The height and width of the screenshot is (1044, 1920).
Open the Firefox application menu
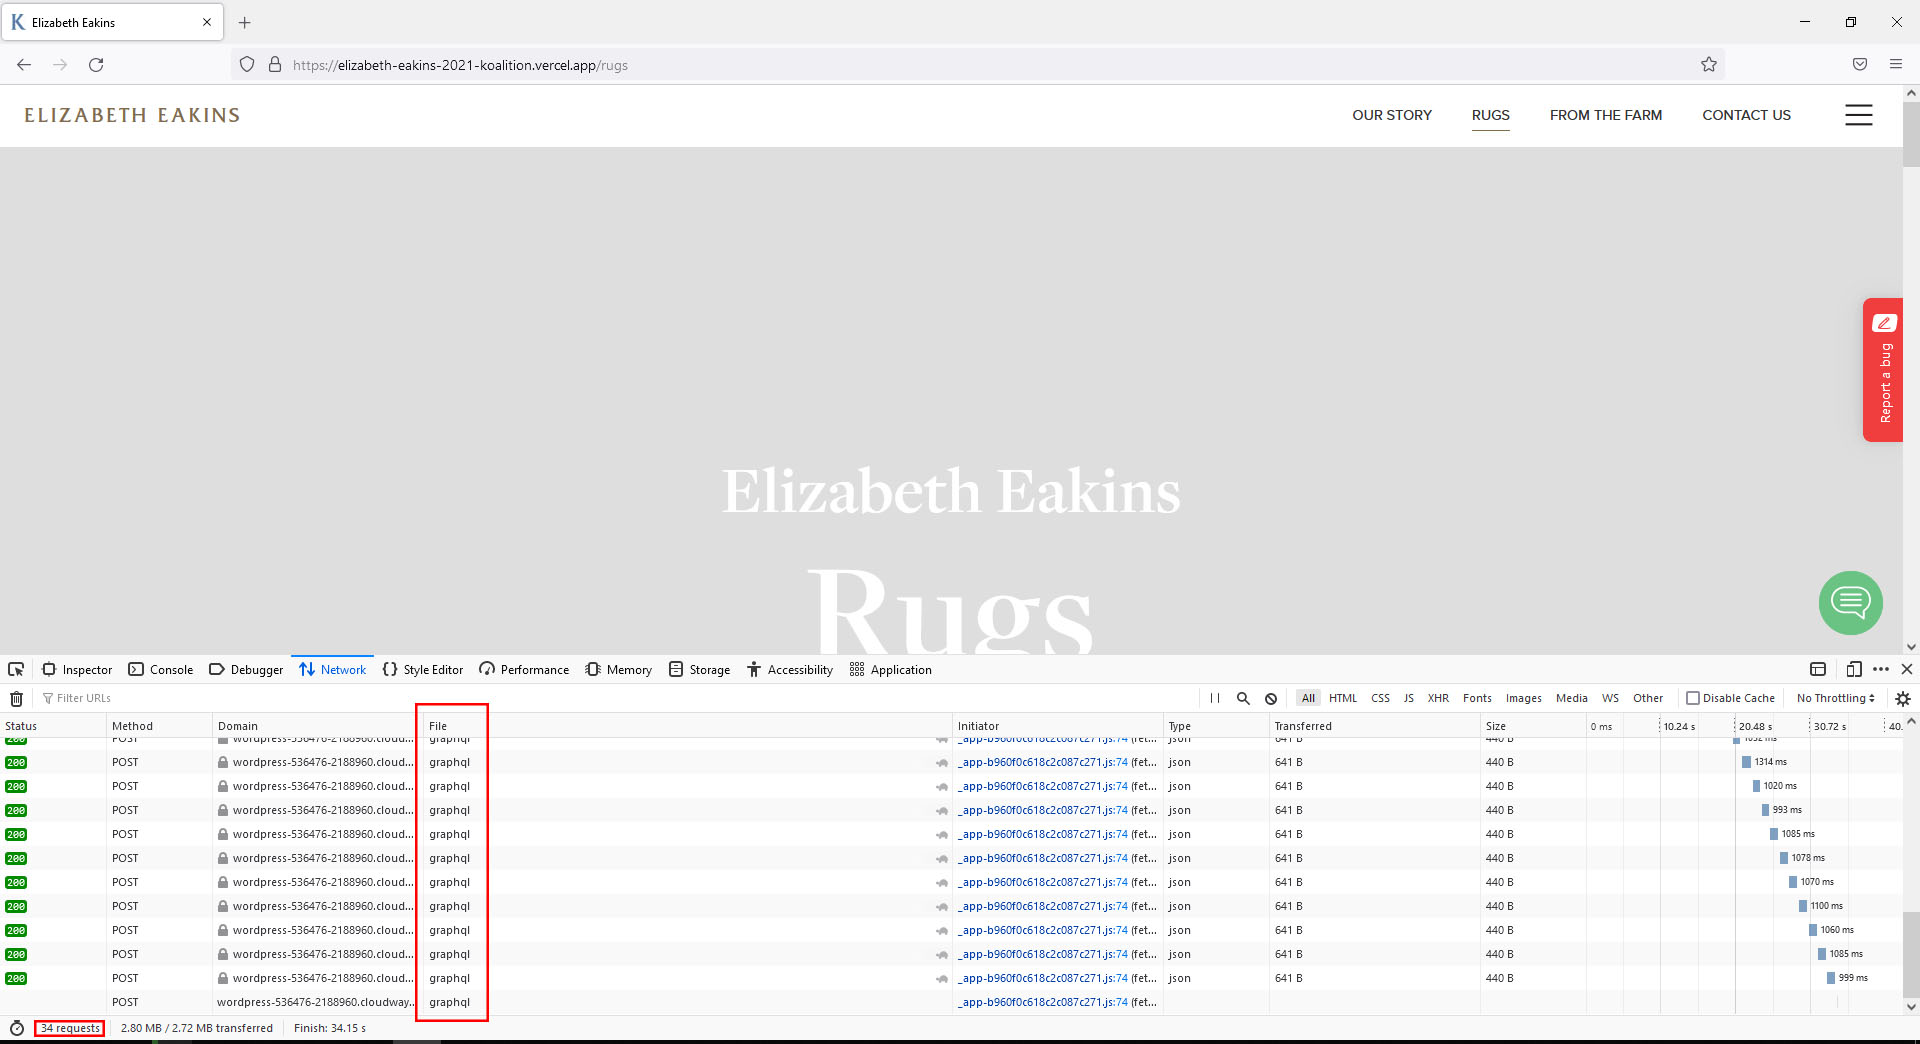tap(1896, 64)
